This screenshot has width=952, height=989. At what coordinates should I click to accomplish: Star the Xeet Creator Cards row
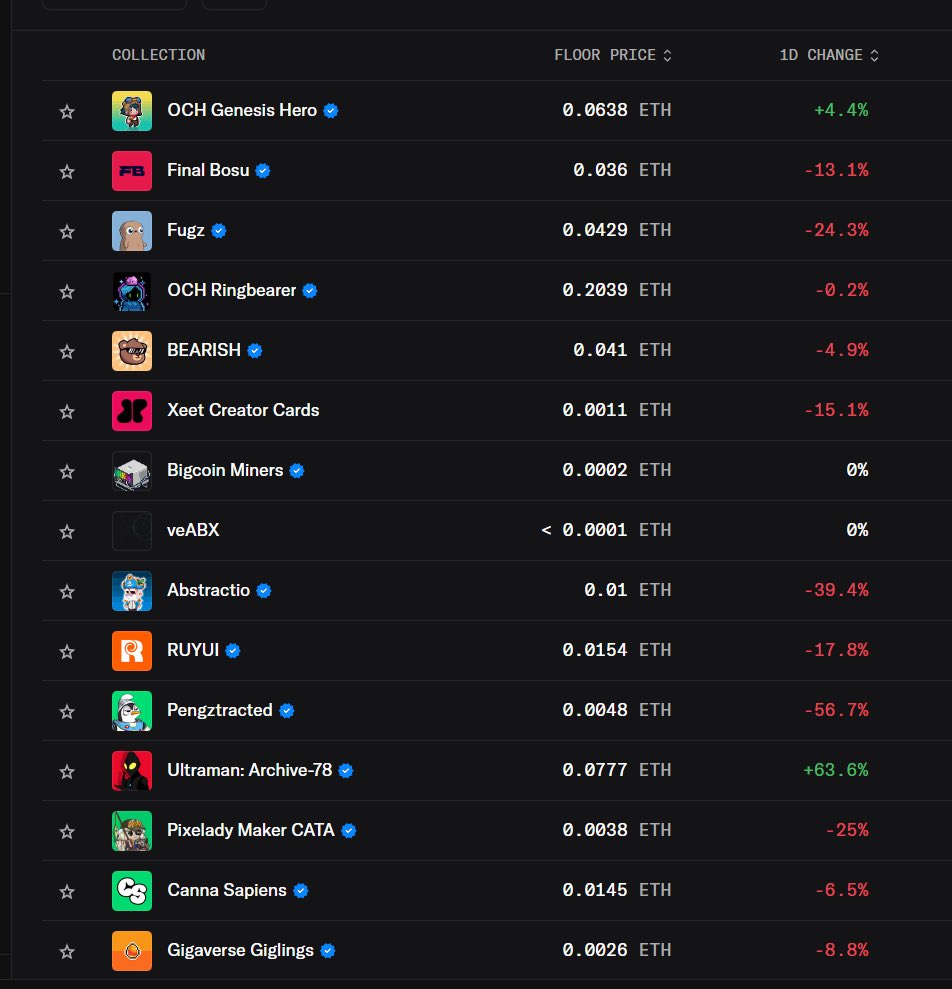tap(67, 411)
